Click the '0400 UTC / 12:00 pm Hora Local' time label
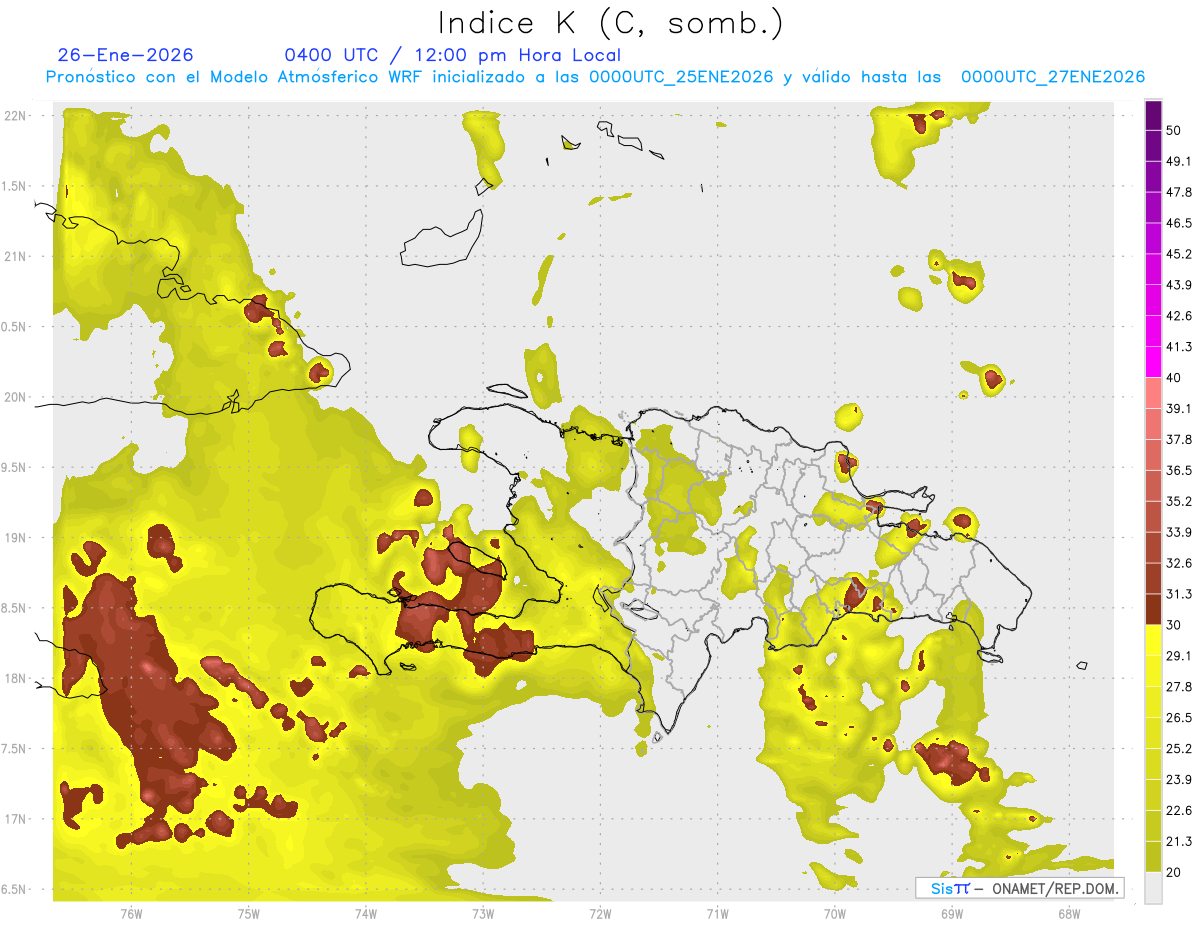 pos(452,55)
